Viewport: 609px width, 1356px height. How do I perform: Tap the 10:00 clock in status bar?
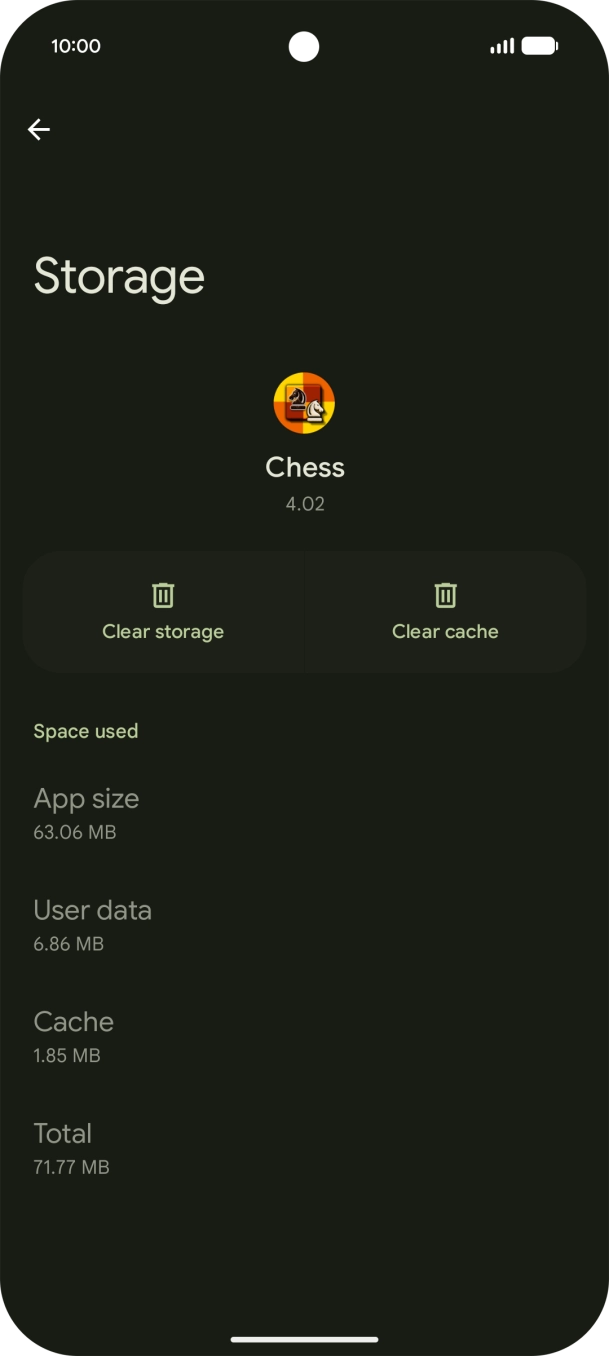[77, 46]
